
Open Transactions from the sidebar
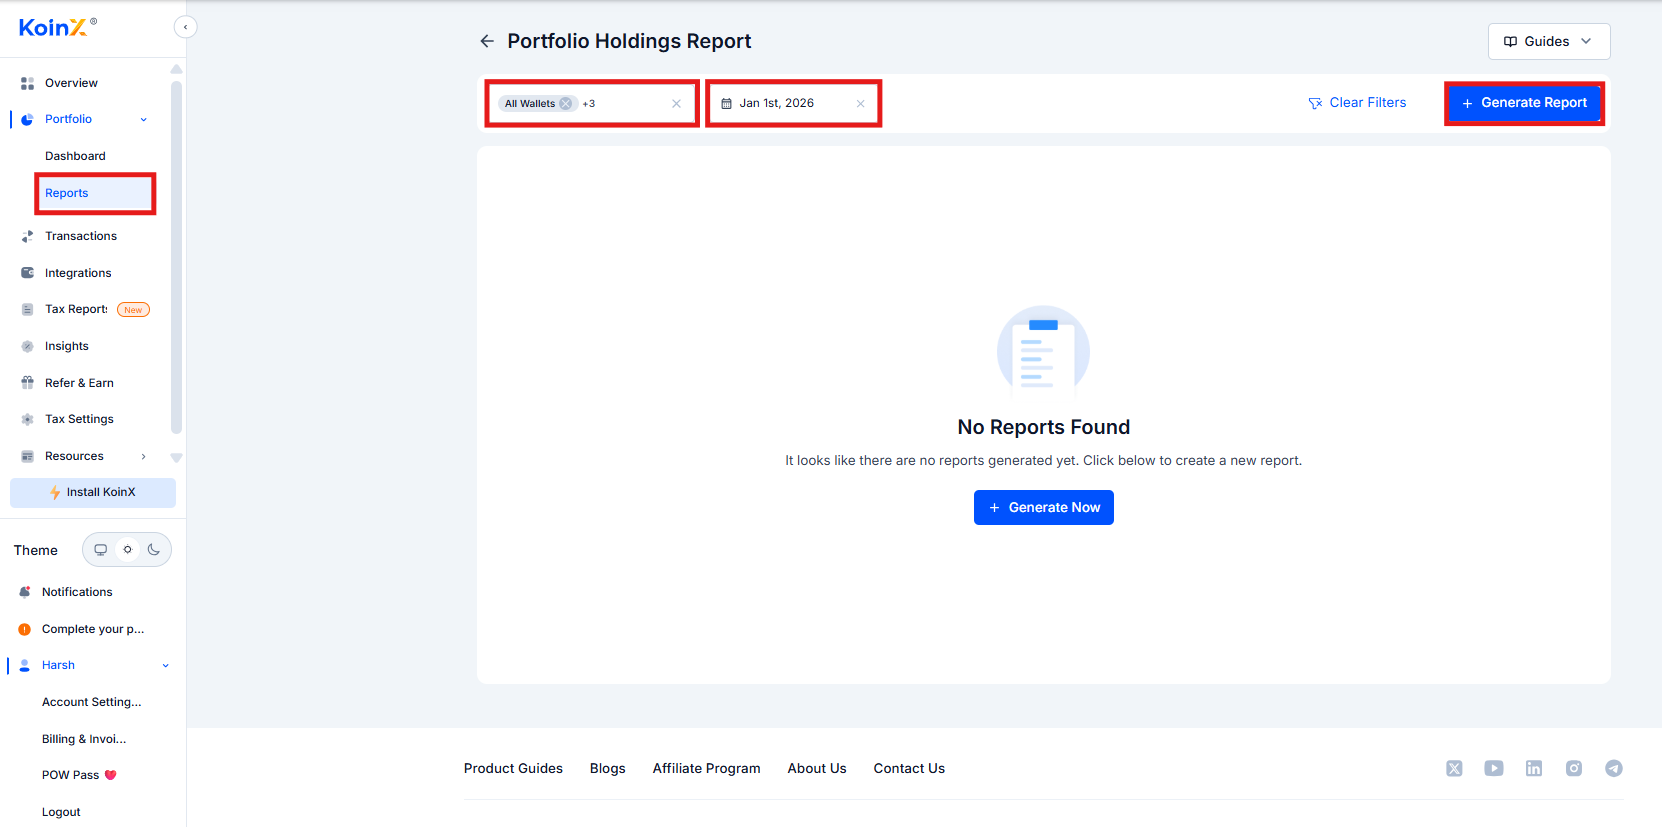pos(81,236)
